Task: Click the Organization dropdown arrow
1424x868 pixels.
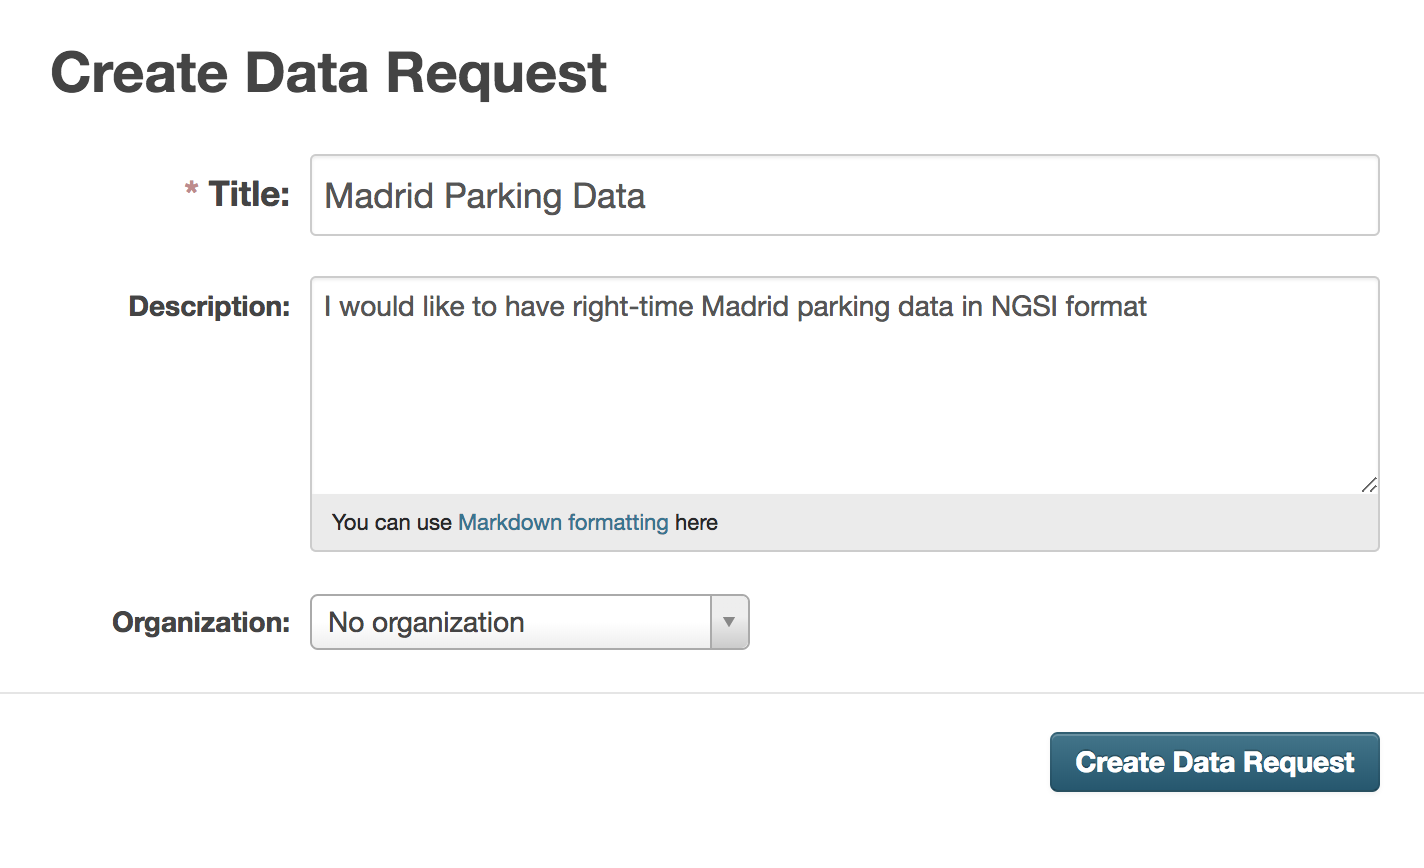Action: (x=729, y=622)
